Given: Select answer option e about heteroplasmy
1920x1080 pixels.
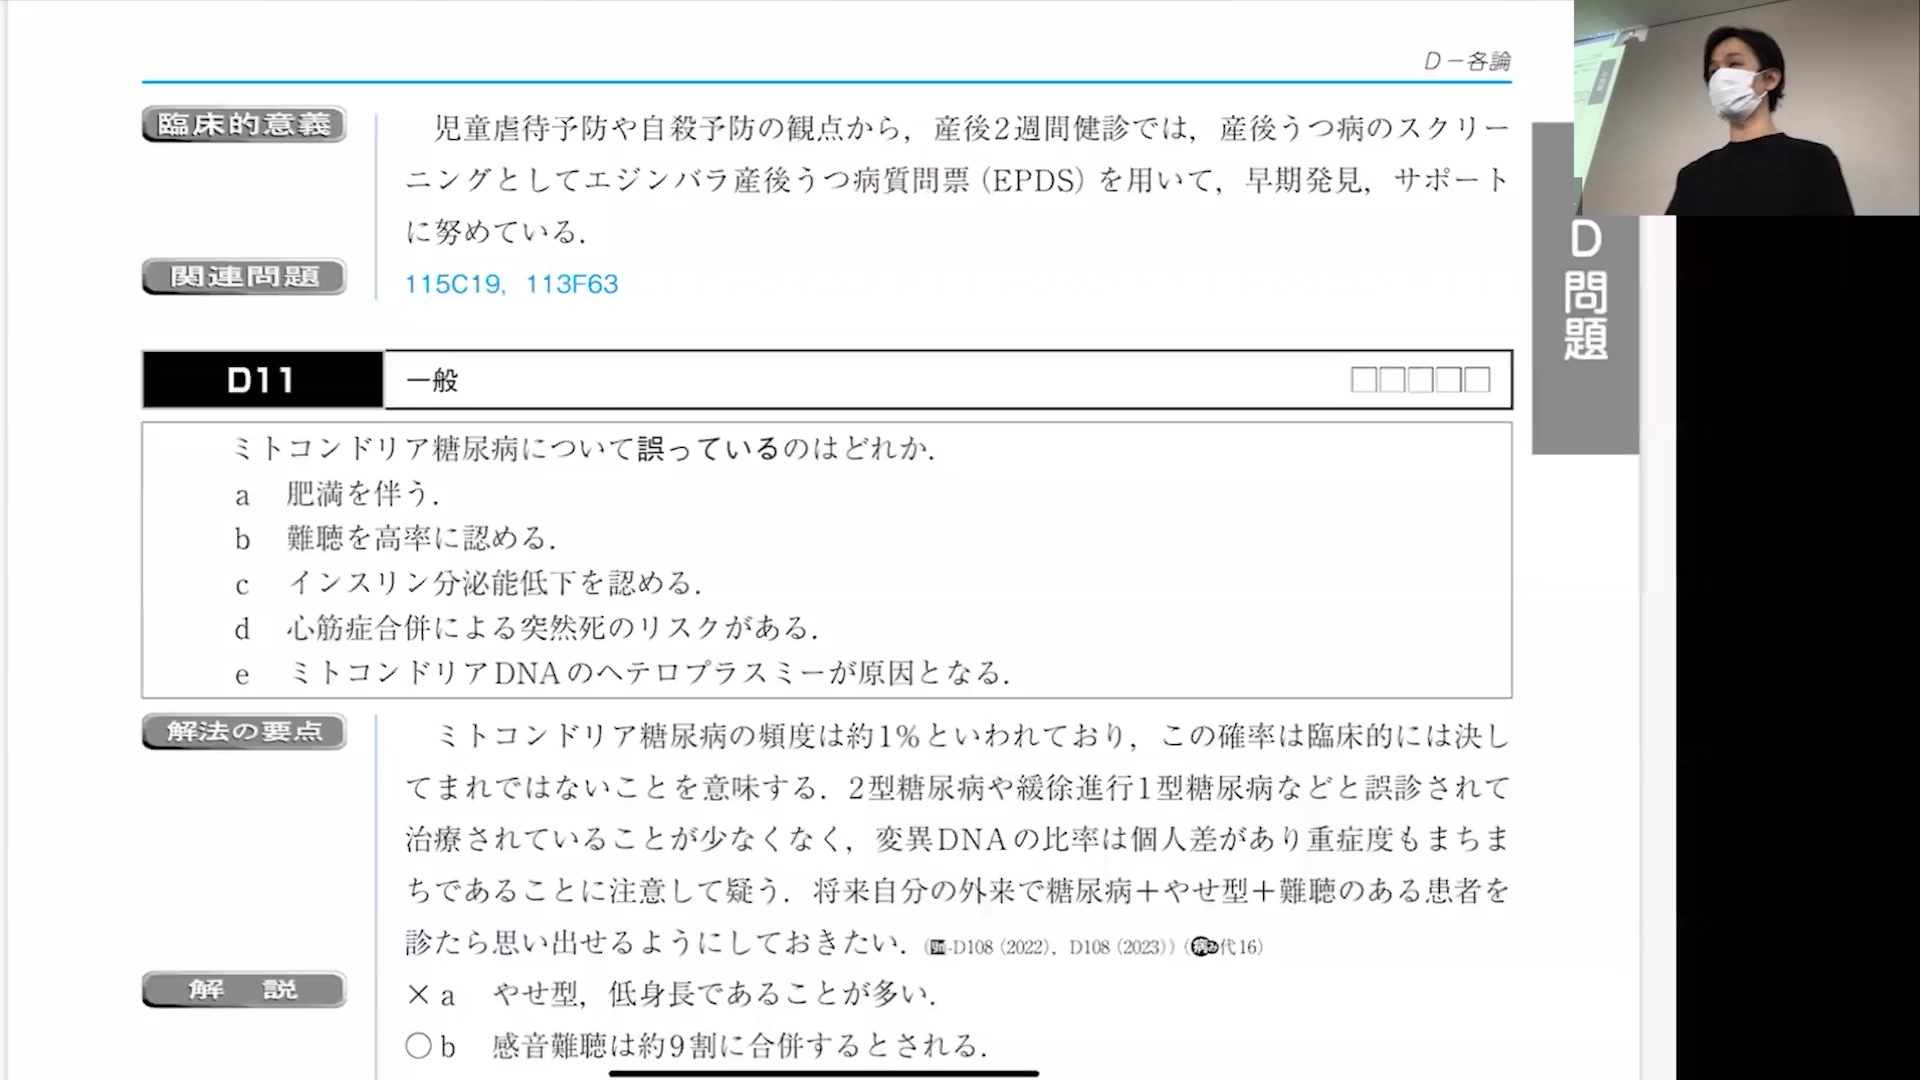Looking at the screenshot, I should point(648,673).
